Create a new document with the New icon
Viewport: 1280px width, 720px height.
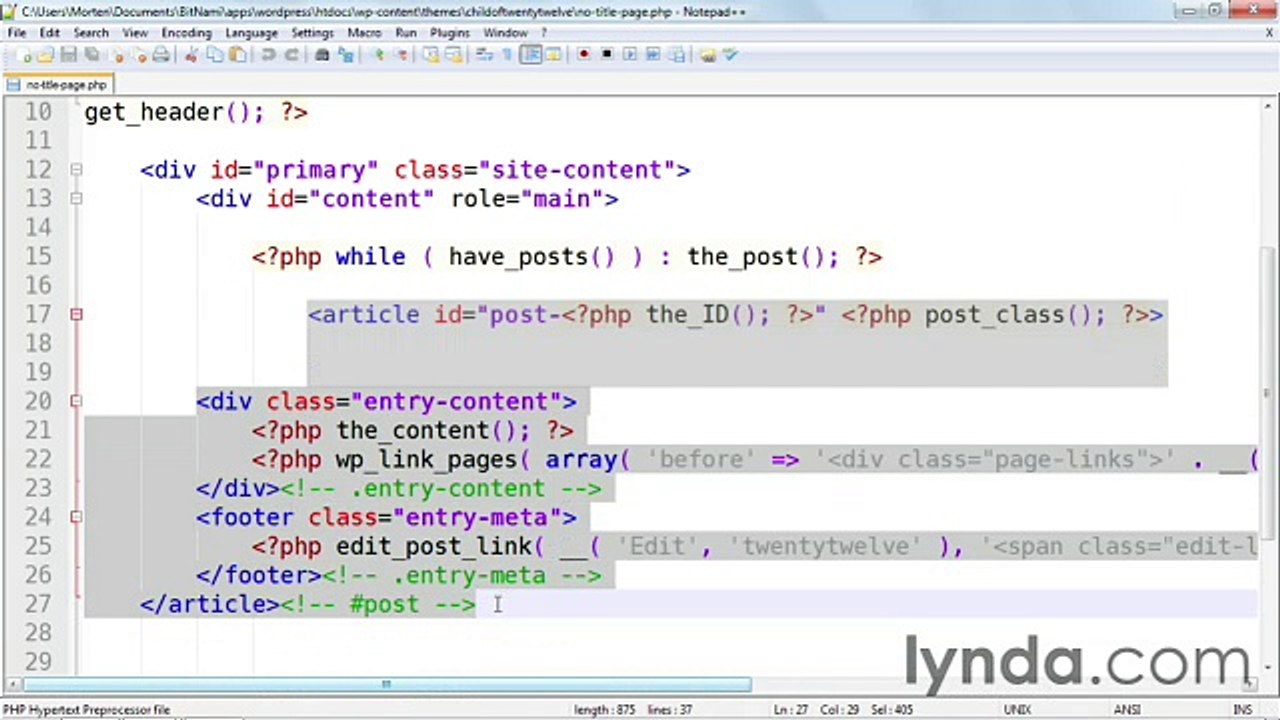(x=25, y=55)
